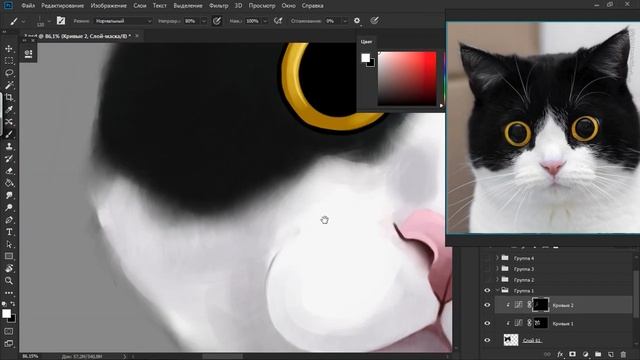Open the Редактирование menu

click(x=62, y=6)
